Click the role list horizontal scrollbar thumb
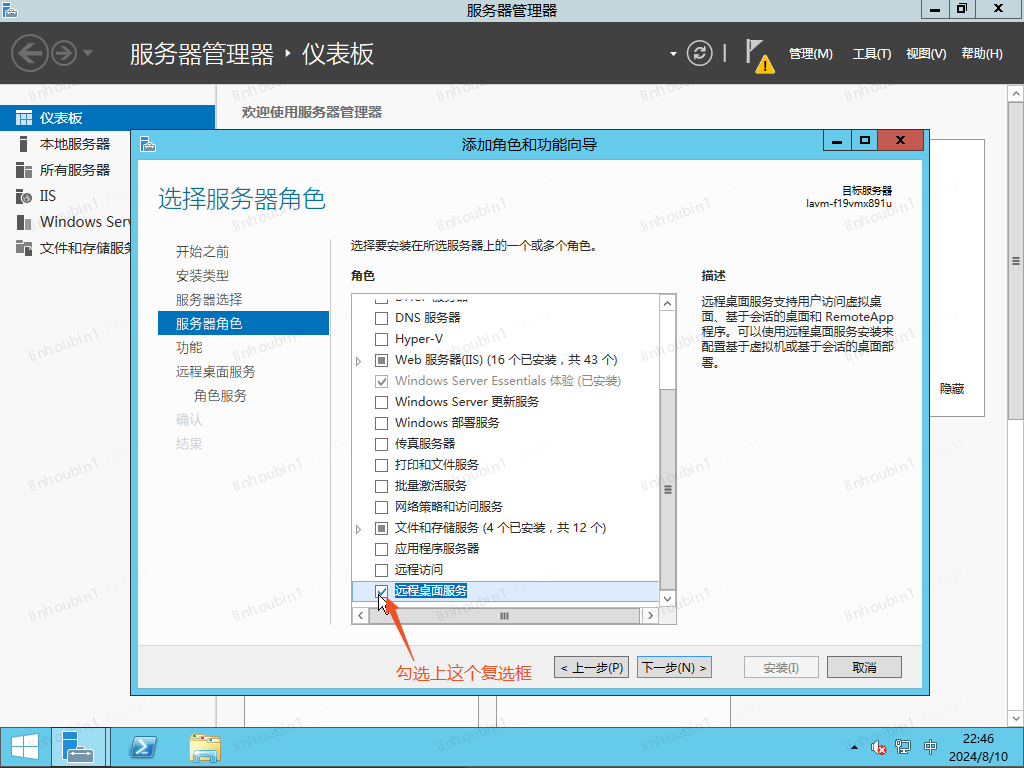The width and height of the screenshot is (1024, 768). point(504,615)
